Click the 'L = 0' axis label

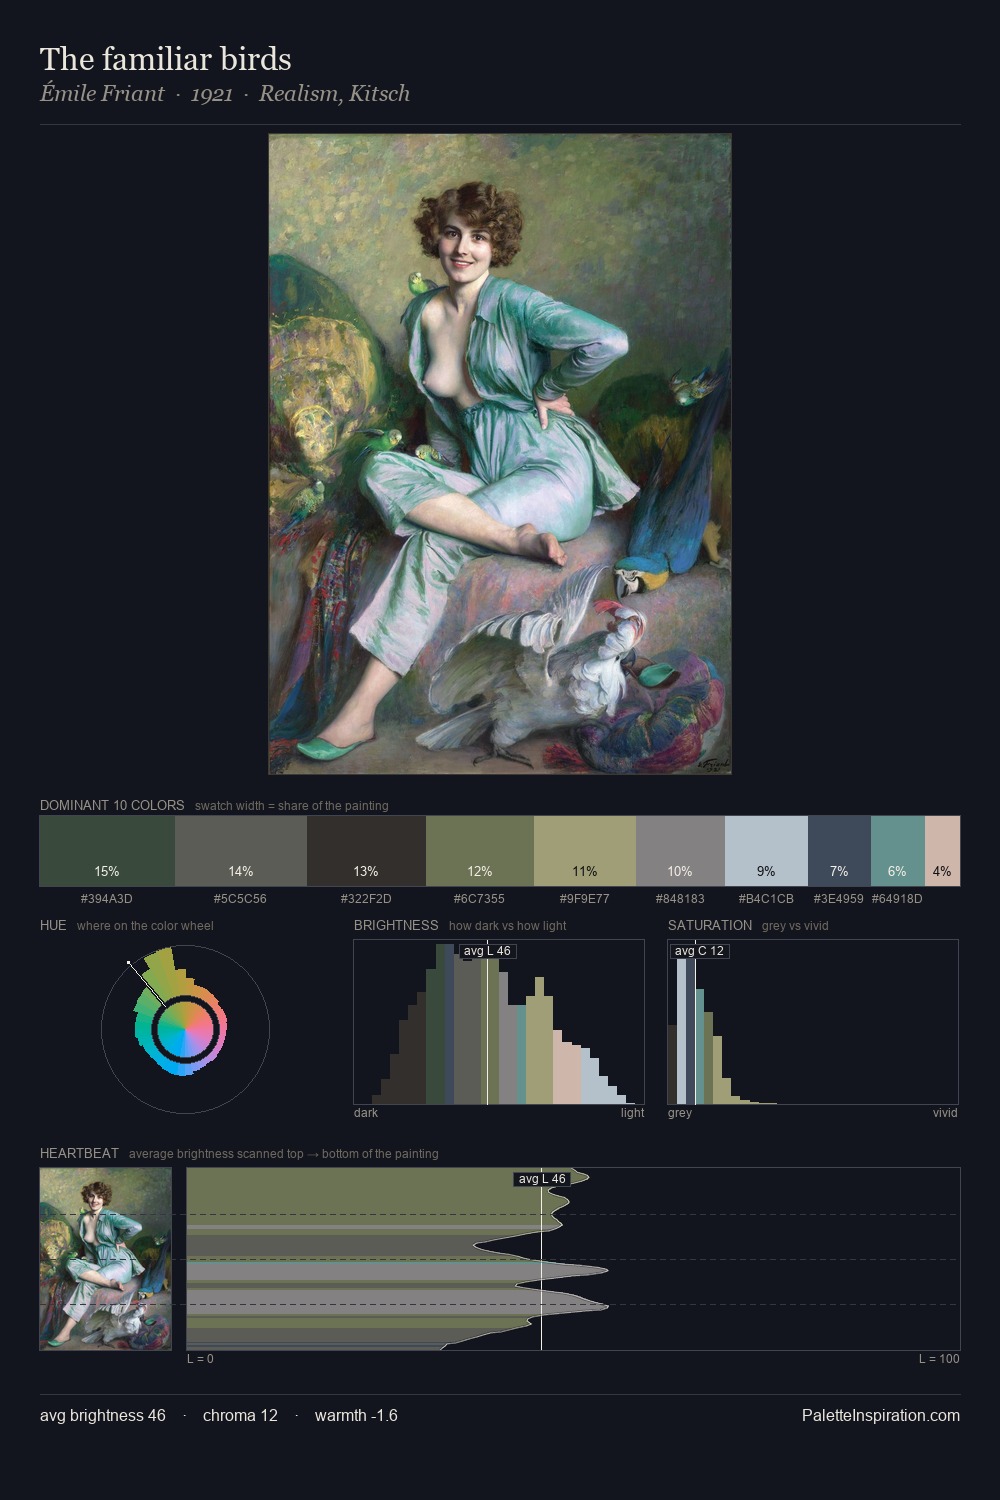(x=200, y=1358)
